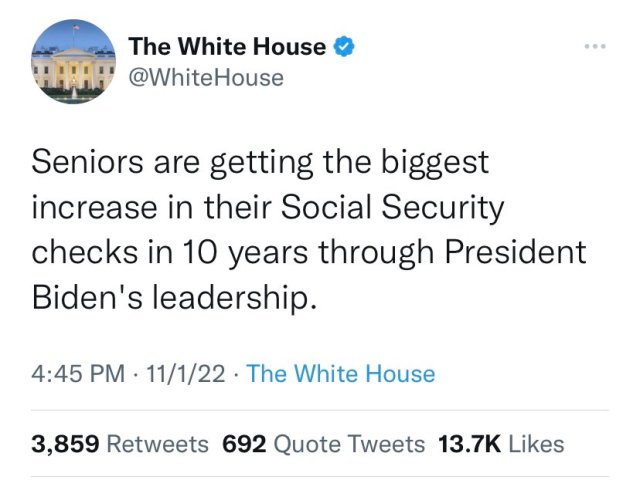Image resolution: width=640 pixels, height=480 pixels.
Task: Open the three-dot more options menu
Action: coord(598,46)
